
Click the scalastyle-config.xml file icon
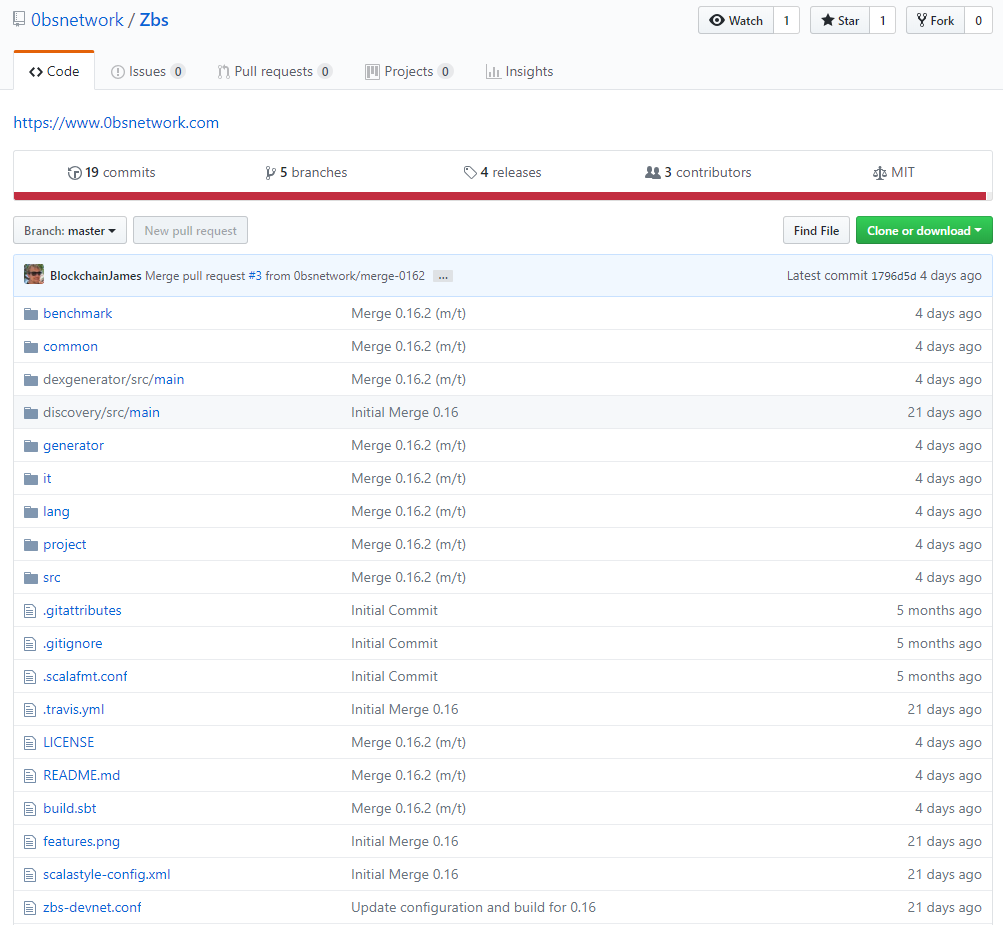(30, 874)
